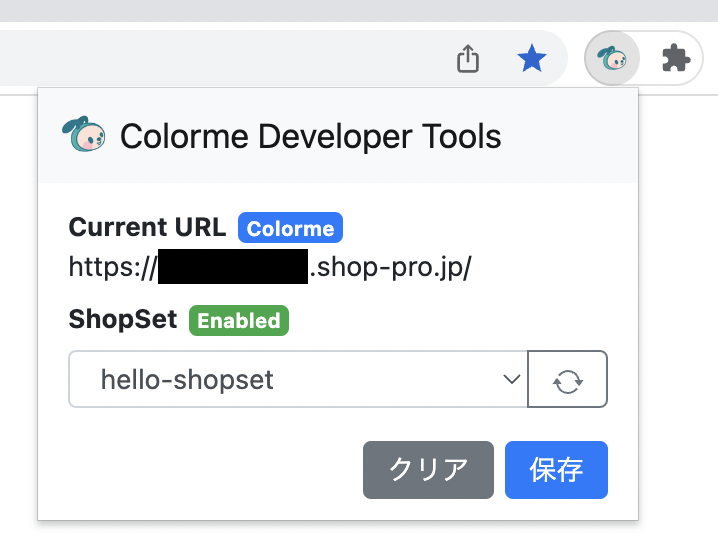Viewport: 718px width, 560px height.
Task: Click the green Enabled badge
Action: coord(239,321)
